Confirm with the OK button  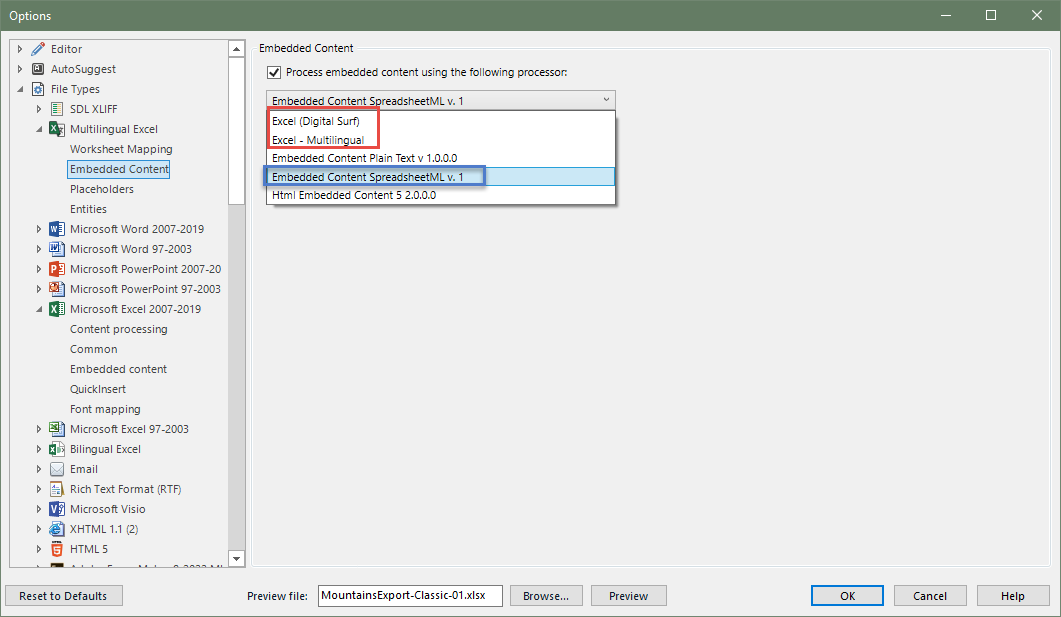pos(847,596)
